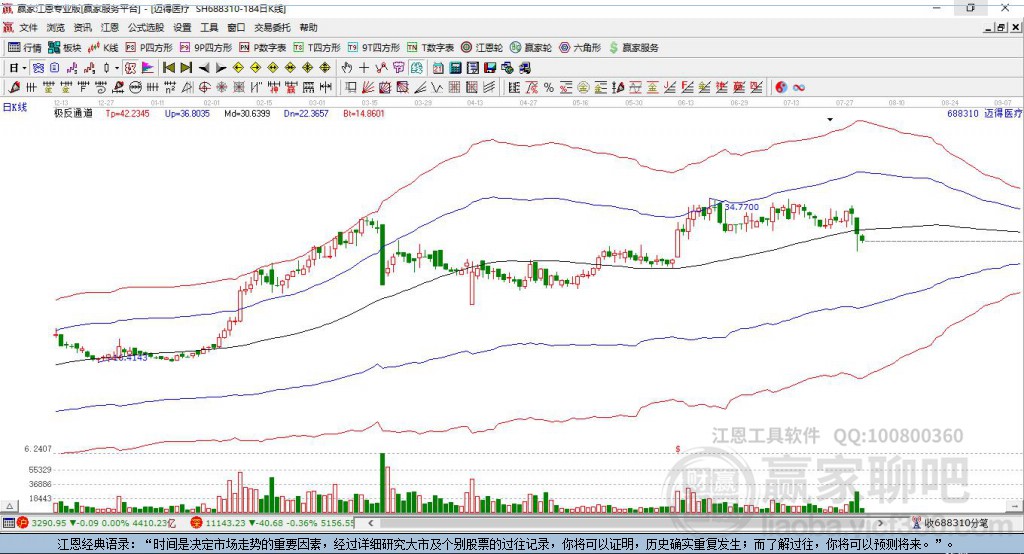The height and width of the screenshot is (554, 1024).
Task: Toggle the 权 adjustment icon
Action: pyautogui.click(x=131, y=68)
